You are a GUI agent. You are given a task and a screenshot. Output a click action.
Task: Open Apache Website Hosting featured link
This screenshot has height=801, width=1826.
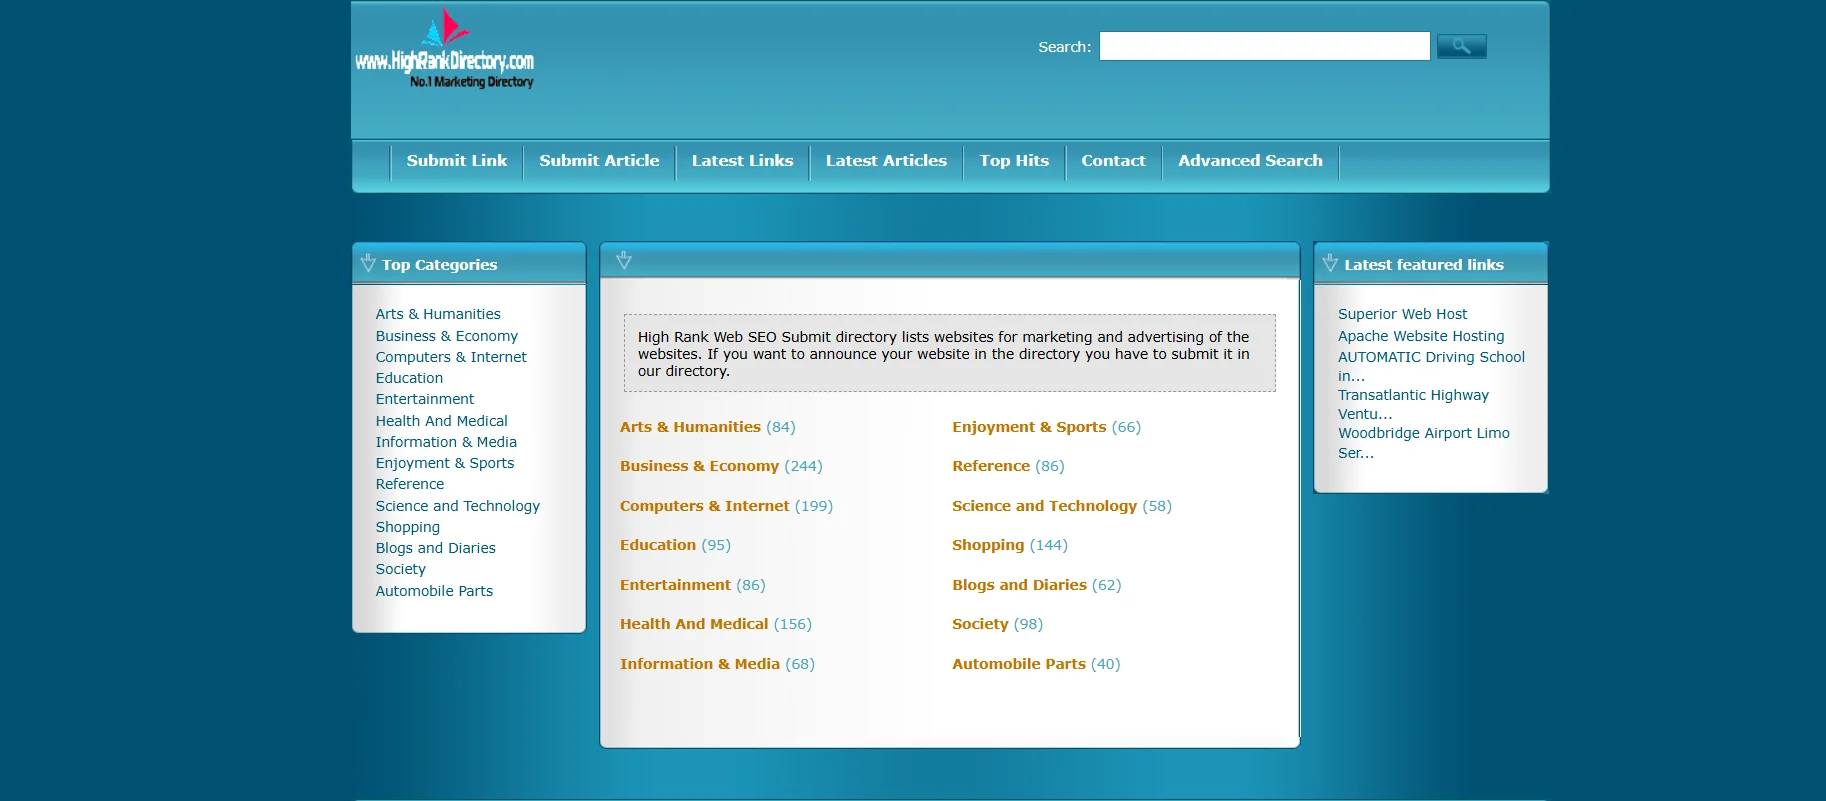tap(1421, 336)
